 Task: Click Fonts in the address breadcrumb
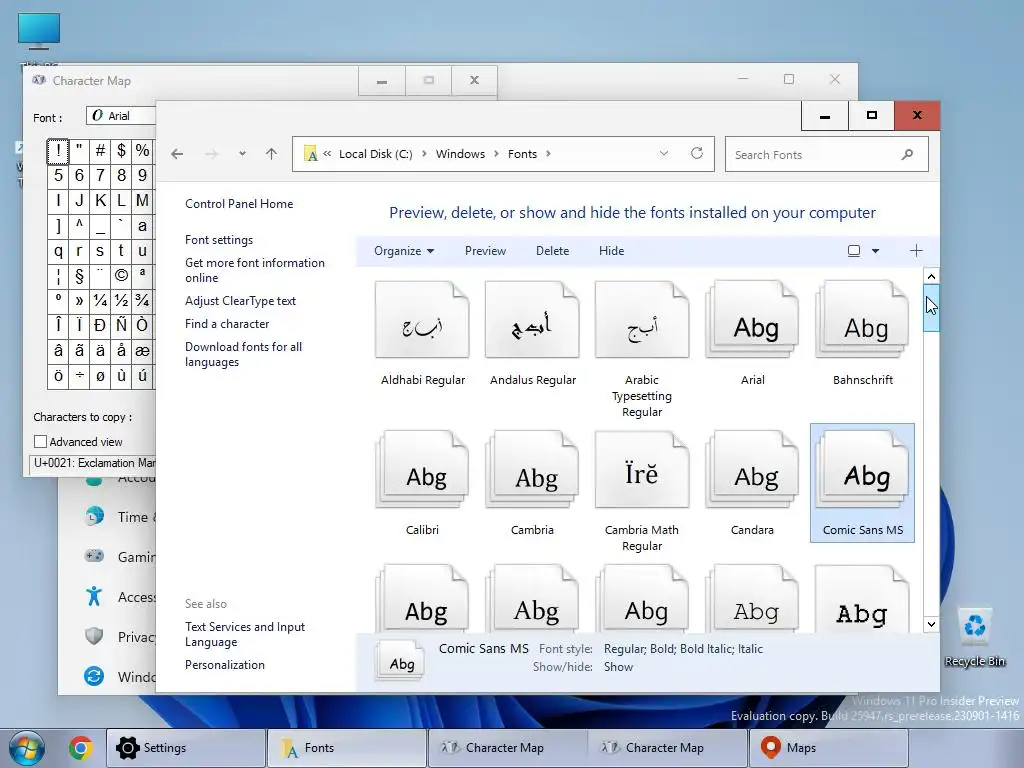(522, 154)
